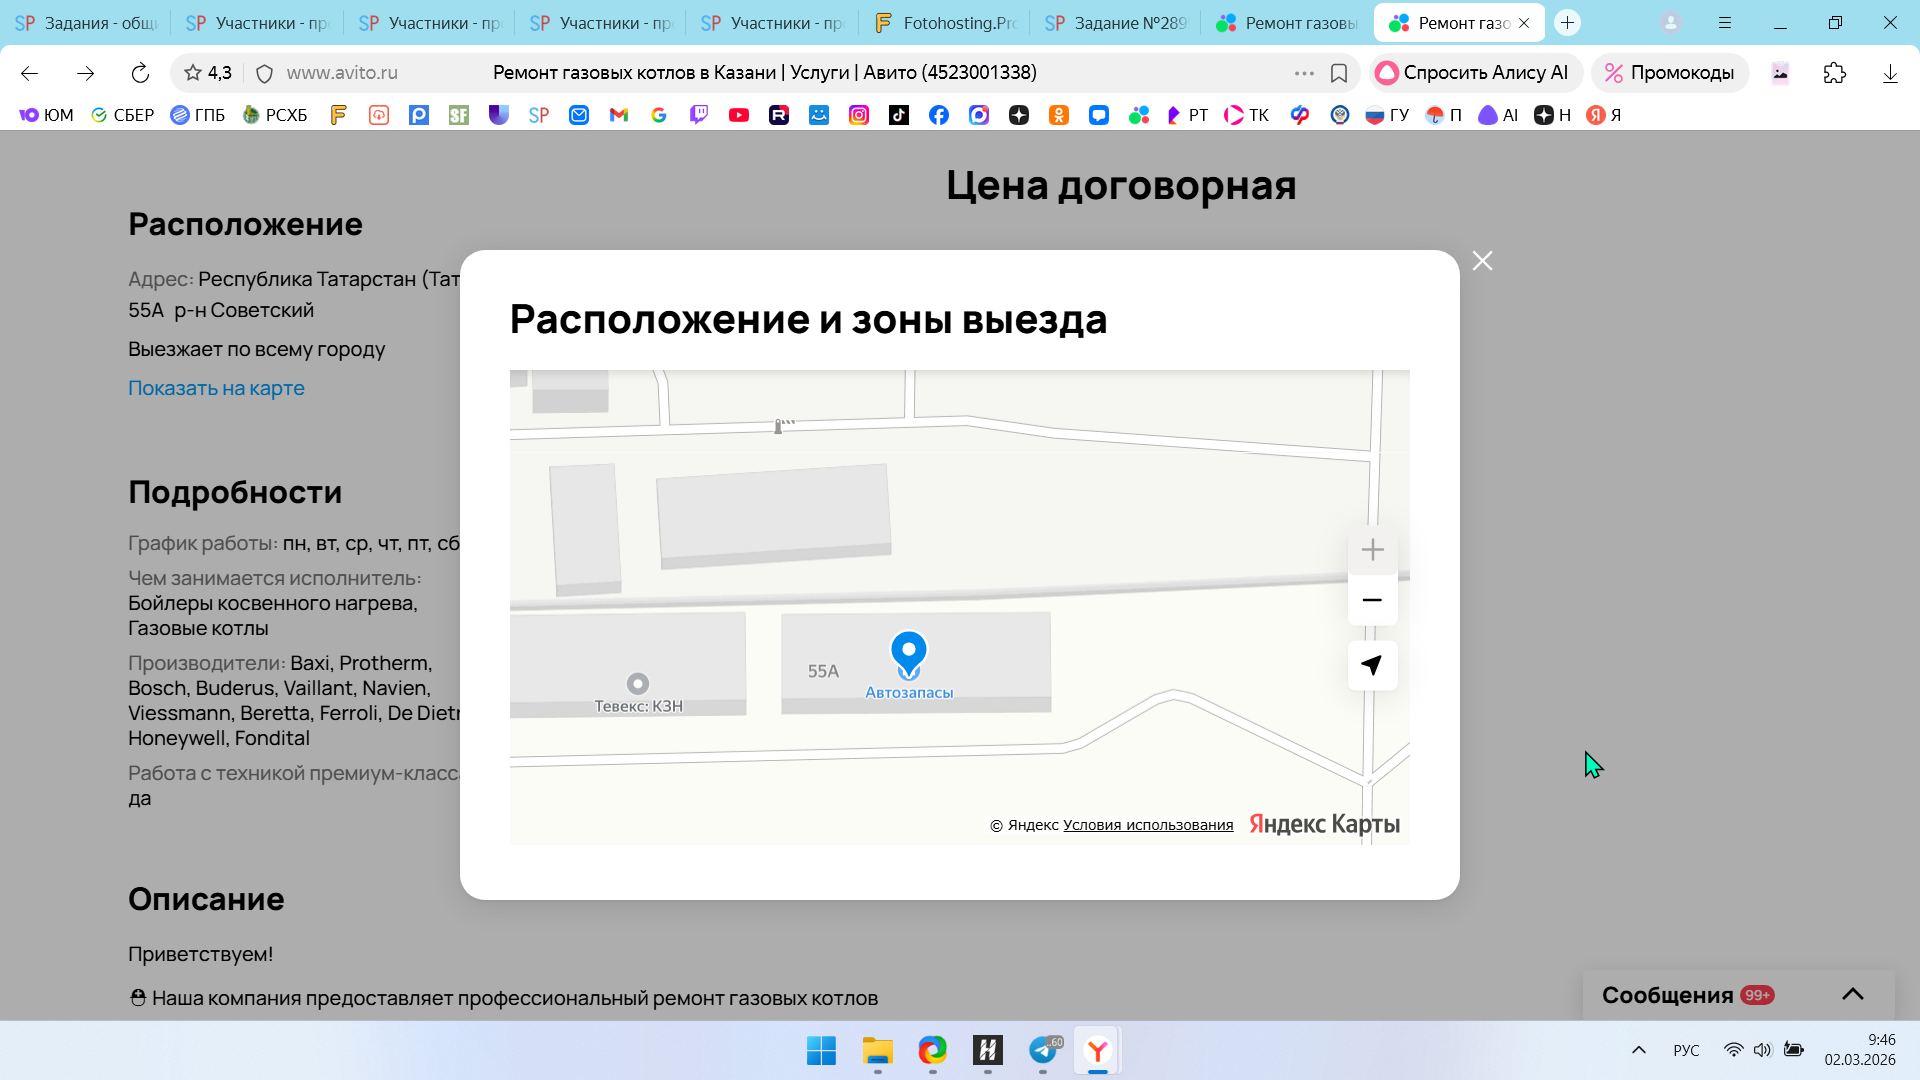Viewport: 1920px width, 1080px height.
Task: Bookmark this page in address bar
Action: 1339,73
